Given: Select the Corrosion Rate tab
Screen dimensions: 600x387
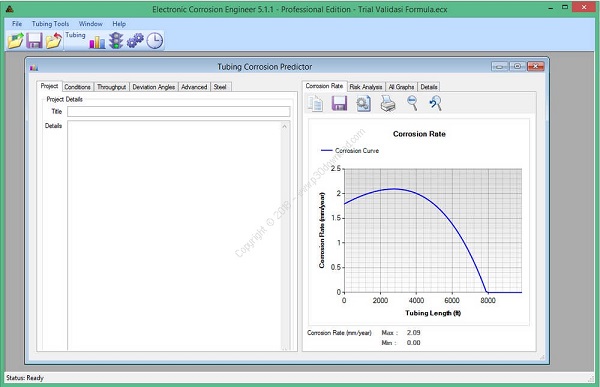Looking at the screenshot, I should tap(324, 86).
